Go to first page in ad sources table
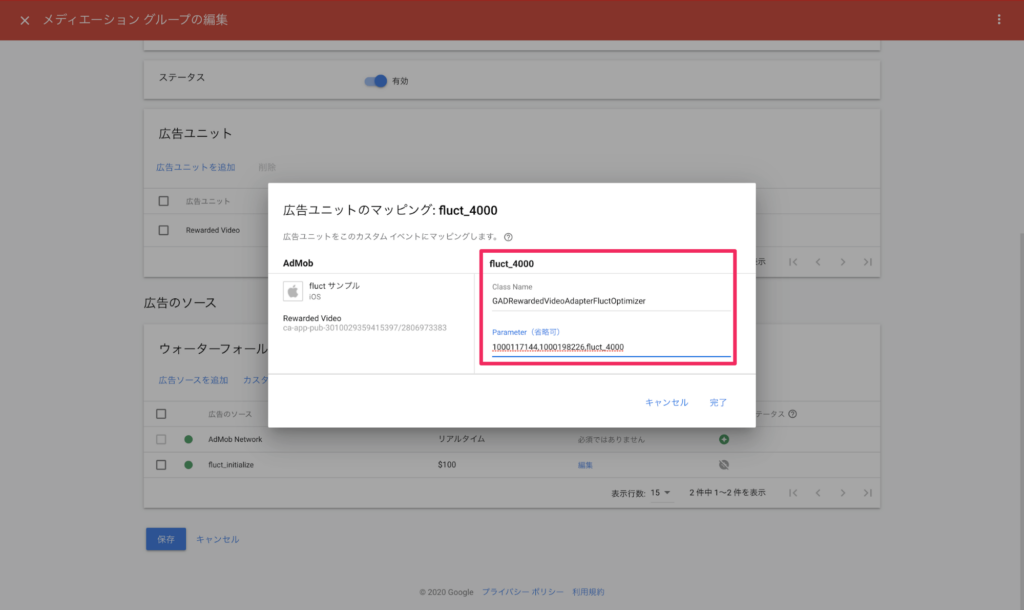This screenshot has width=1024, height=610. 793,493
